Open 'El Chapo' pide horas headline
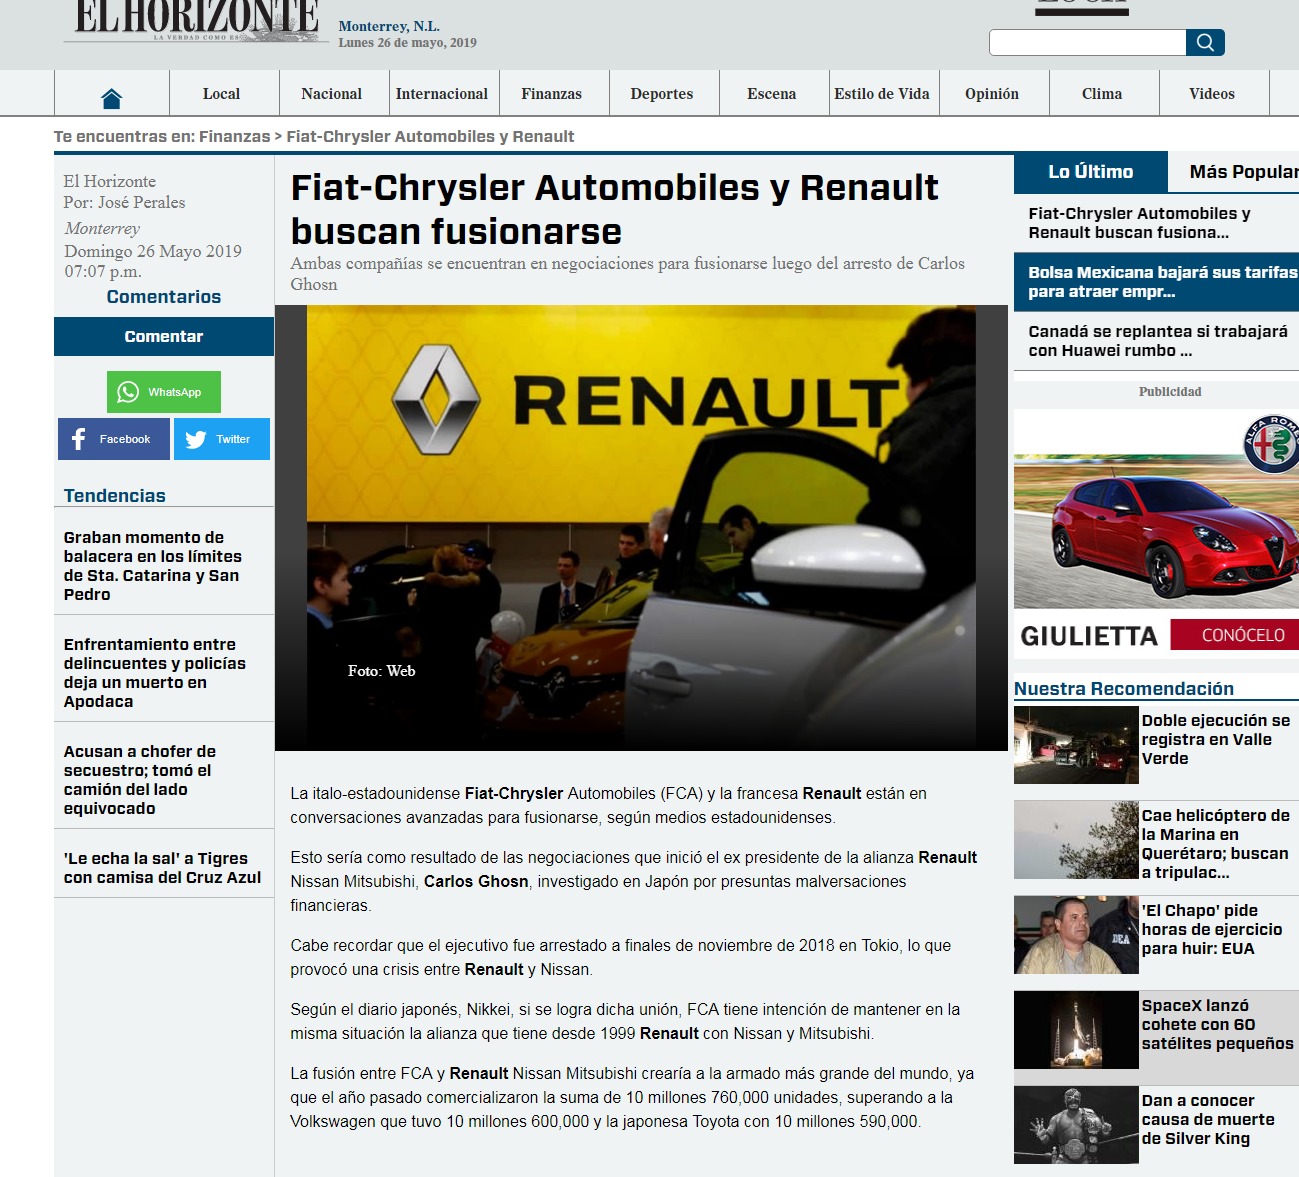Viewport: 1299px width, 1177px height. (x=1212, y=929)
